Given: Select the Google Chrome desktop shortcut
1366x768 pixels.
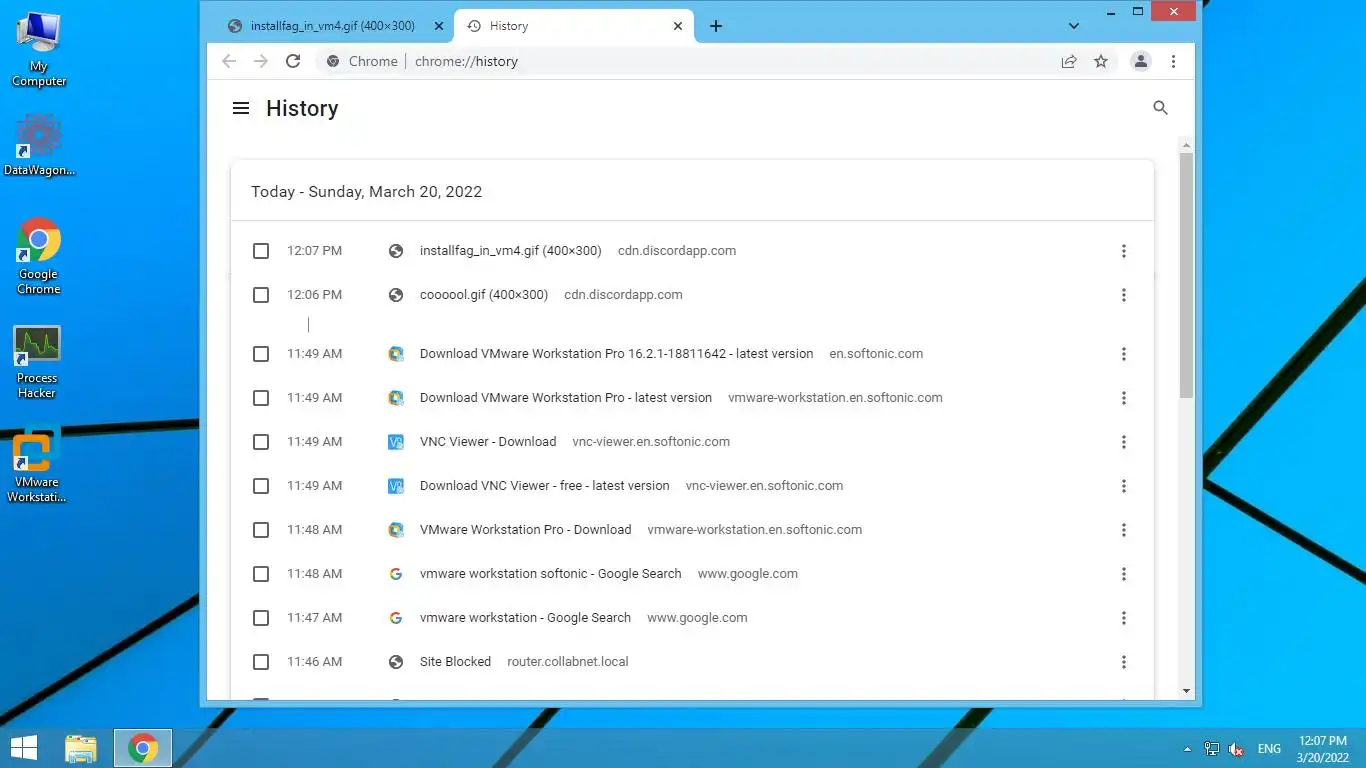Looking at the screenshot, I should (39, 256).
